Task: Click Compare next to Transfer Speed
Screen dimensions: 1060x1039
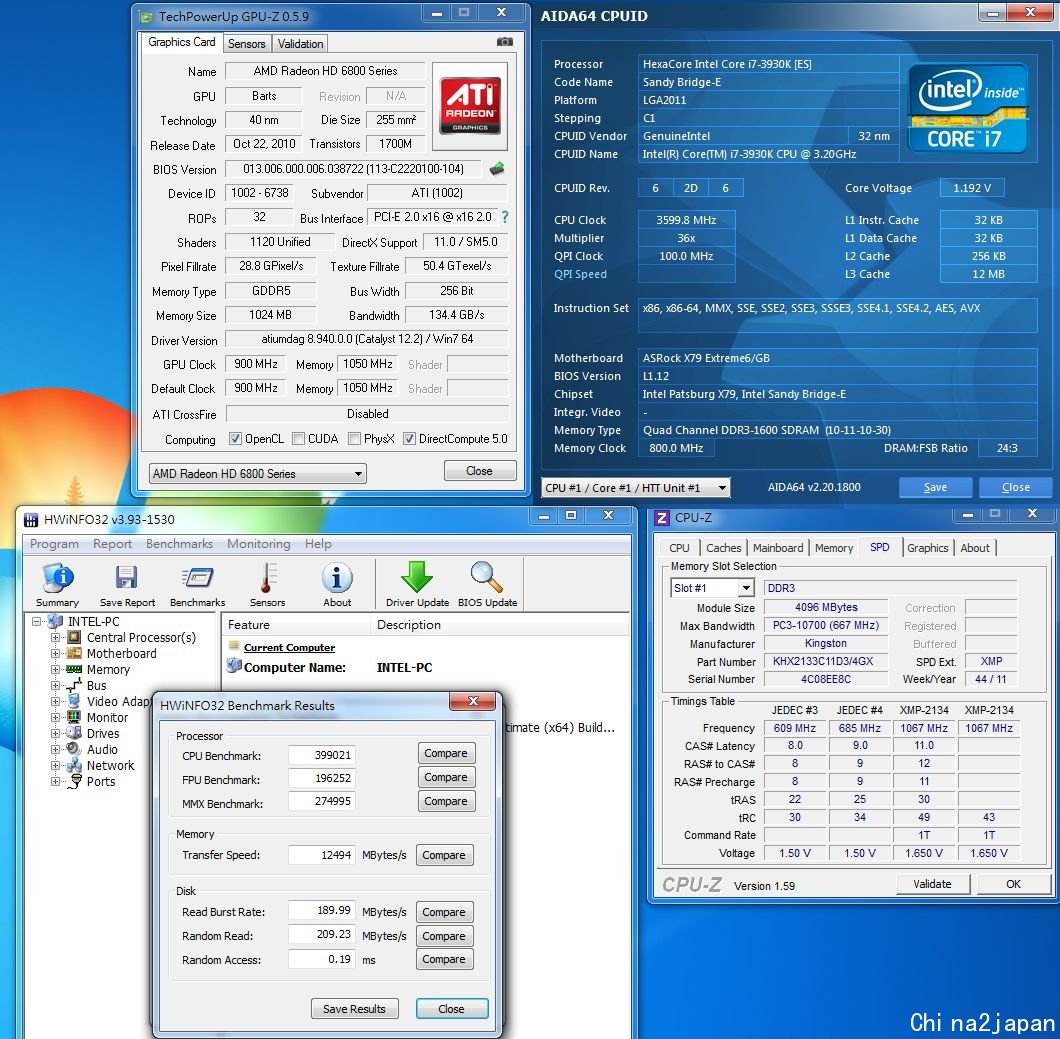Action: (443, 855)
